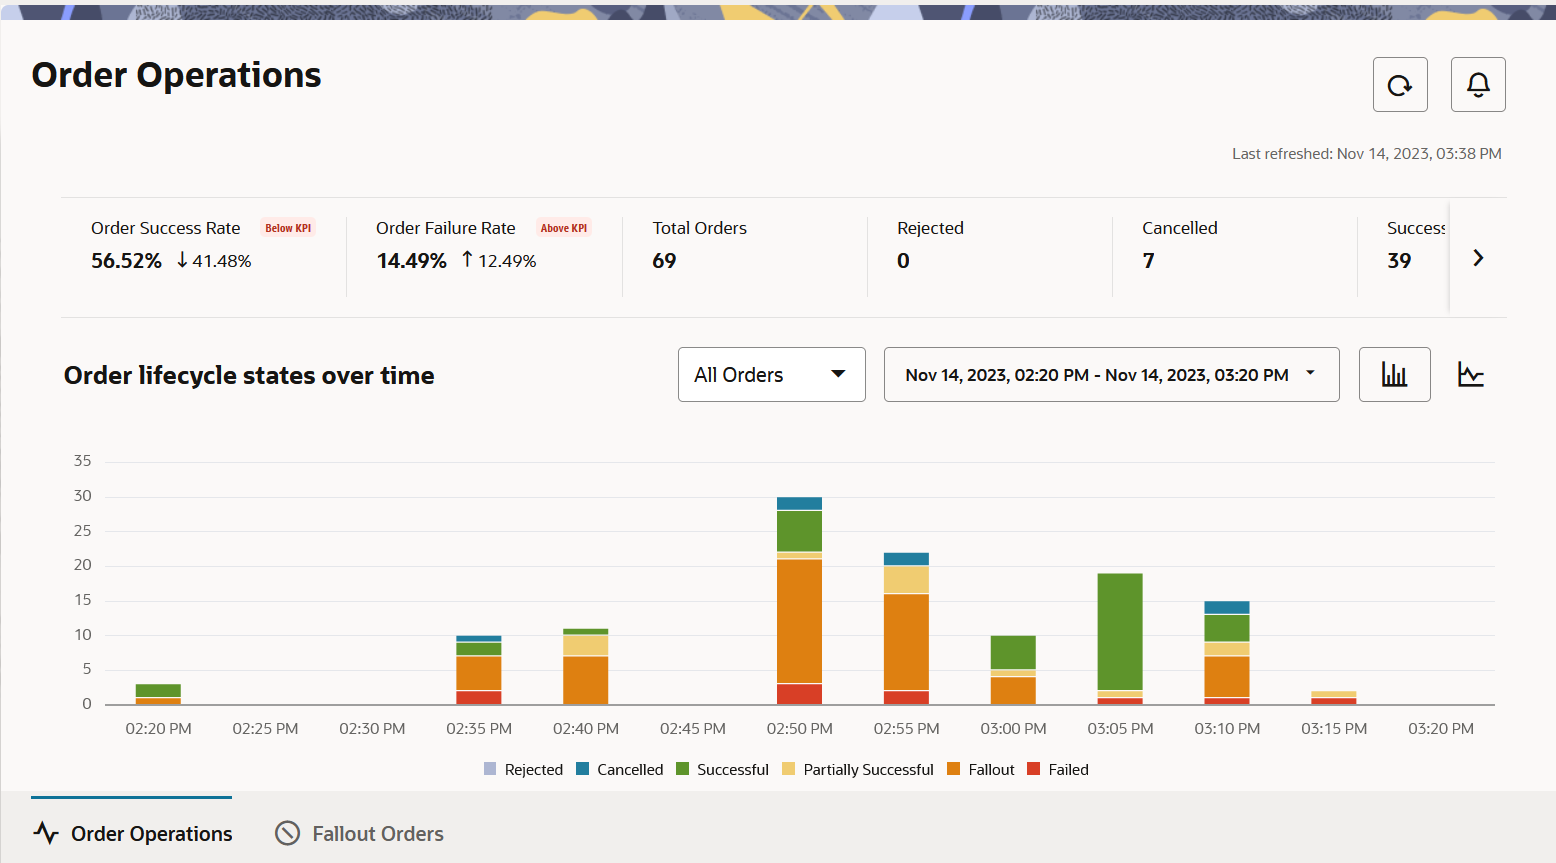Switch to line chart view
This screenshot has height=863, width=1556.
click(1470, 375)
